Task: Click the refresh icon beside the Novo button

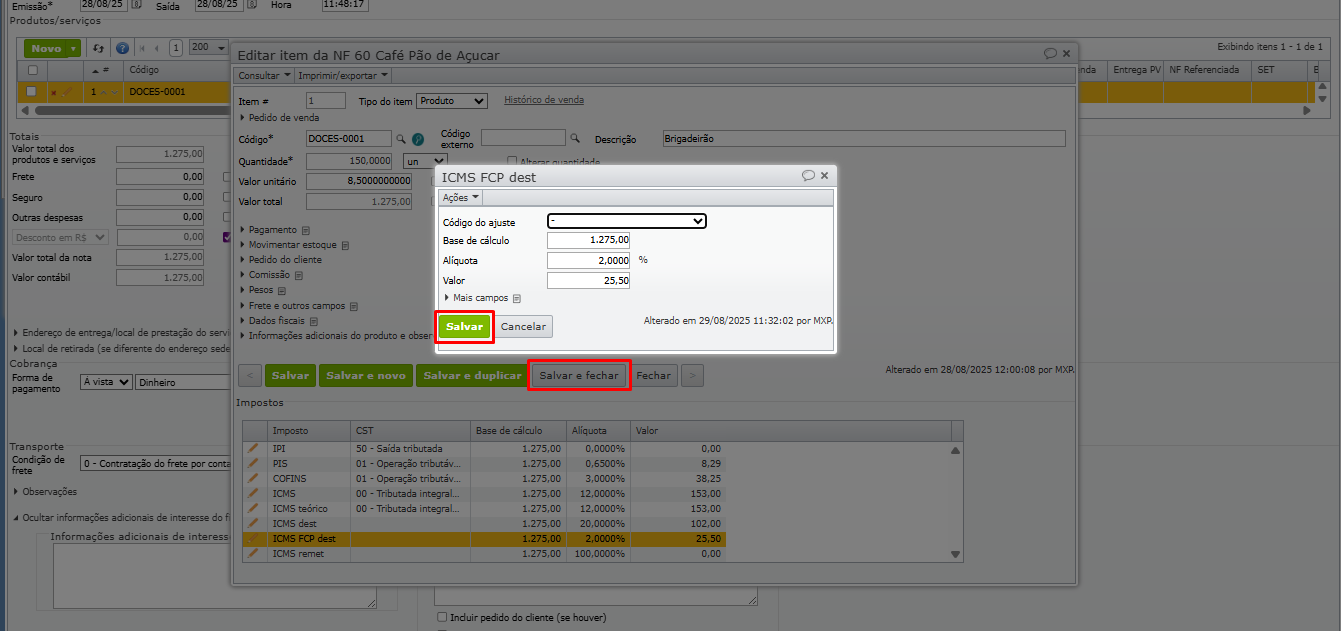Action: [98, 48]
